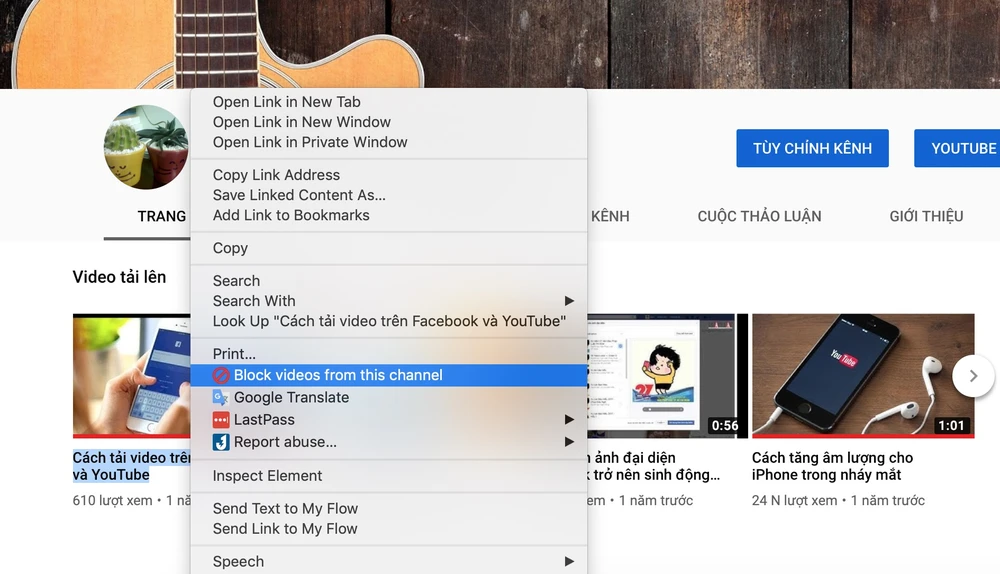The height and width of the screenshot is (574, 1000).
Task: Choose Inspect Element
Action: pyautogui.click(x=388, y=476)
